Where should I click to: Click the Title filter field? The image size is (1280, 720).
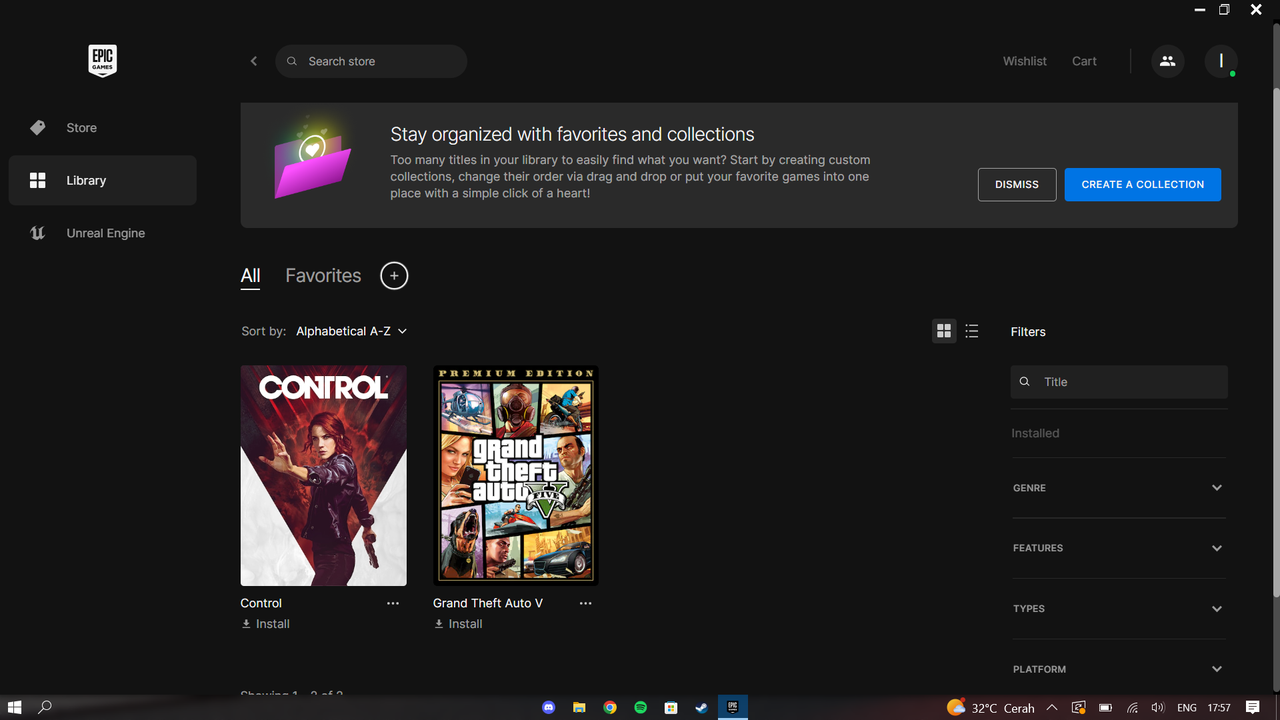(1119, 382)
